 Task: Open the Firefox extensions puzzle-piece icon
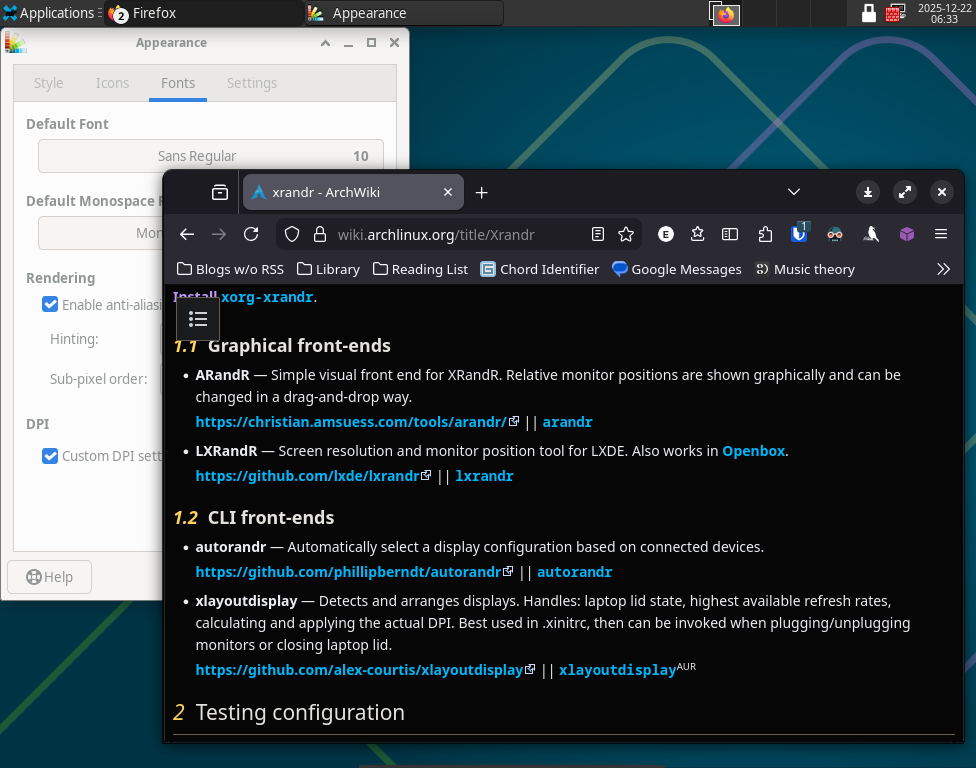tap(765, 234)
